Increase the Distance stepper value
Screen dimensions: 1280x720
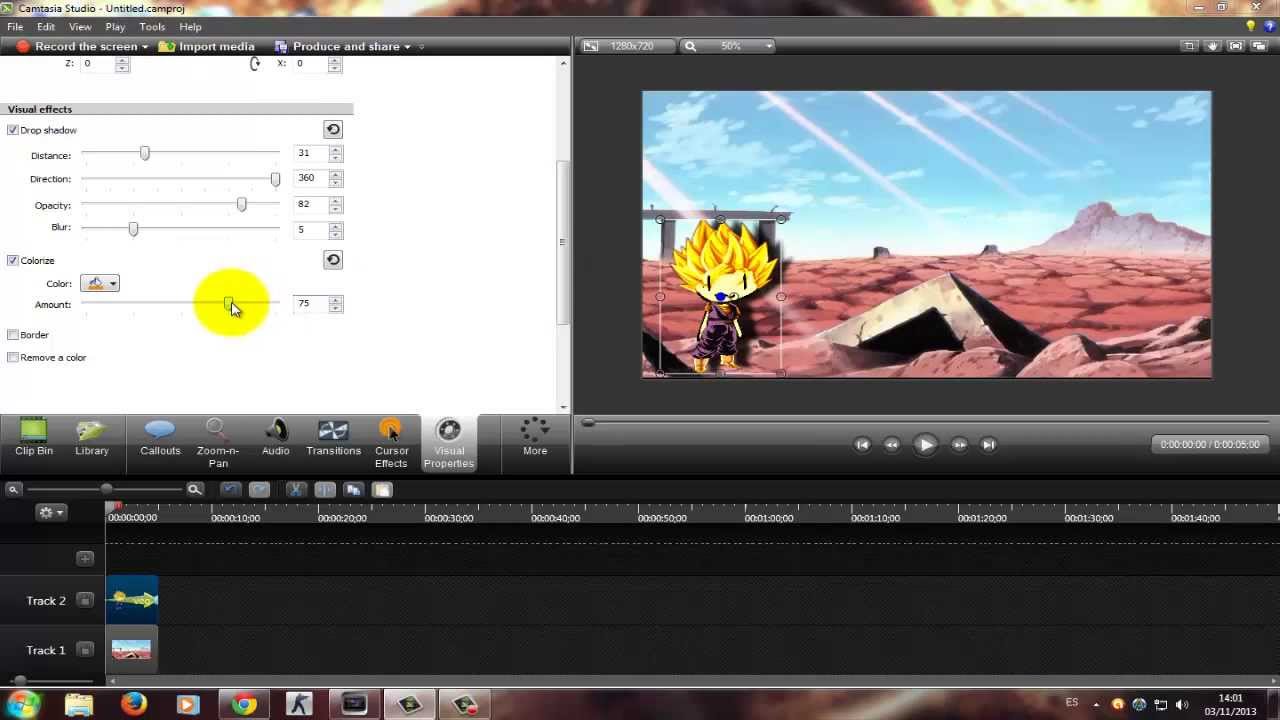click(x=336, y=150)
